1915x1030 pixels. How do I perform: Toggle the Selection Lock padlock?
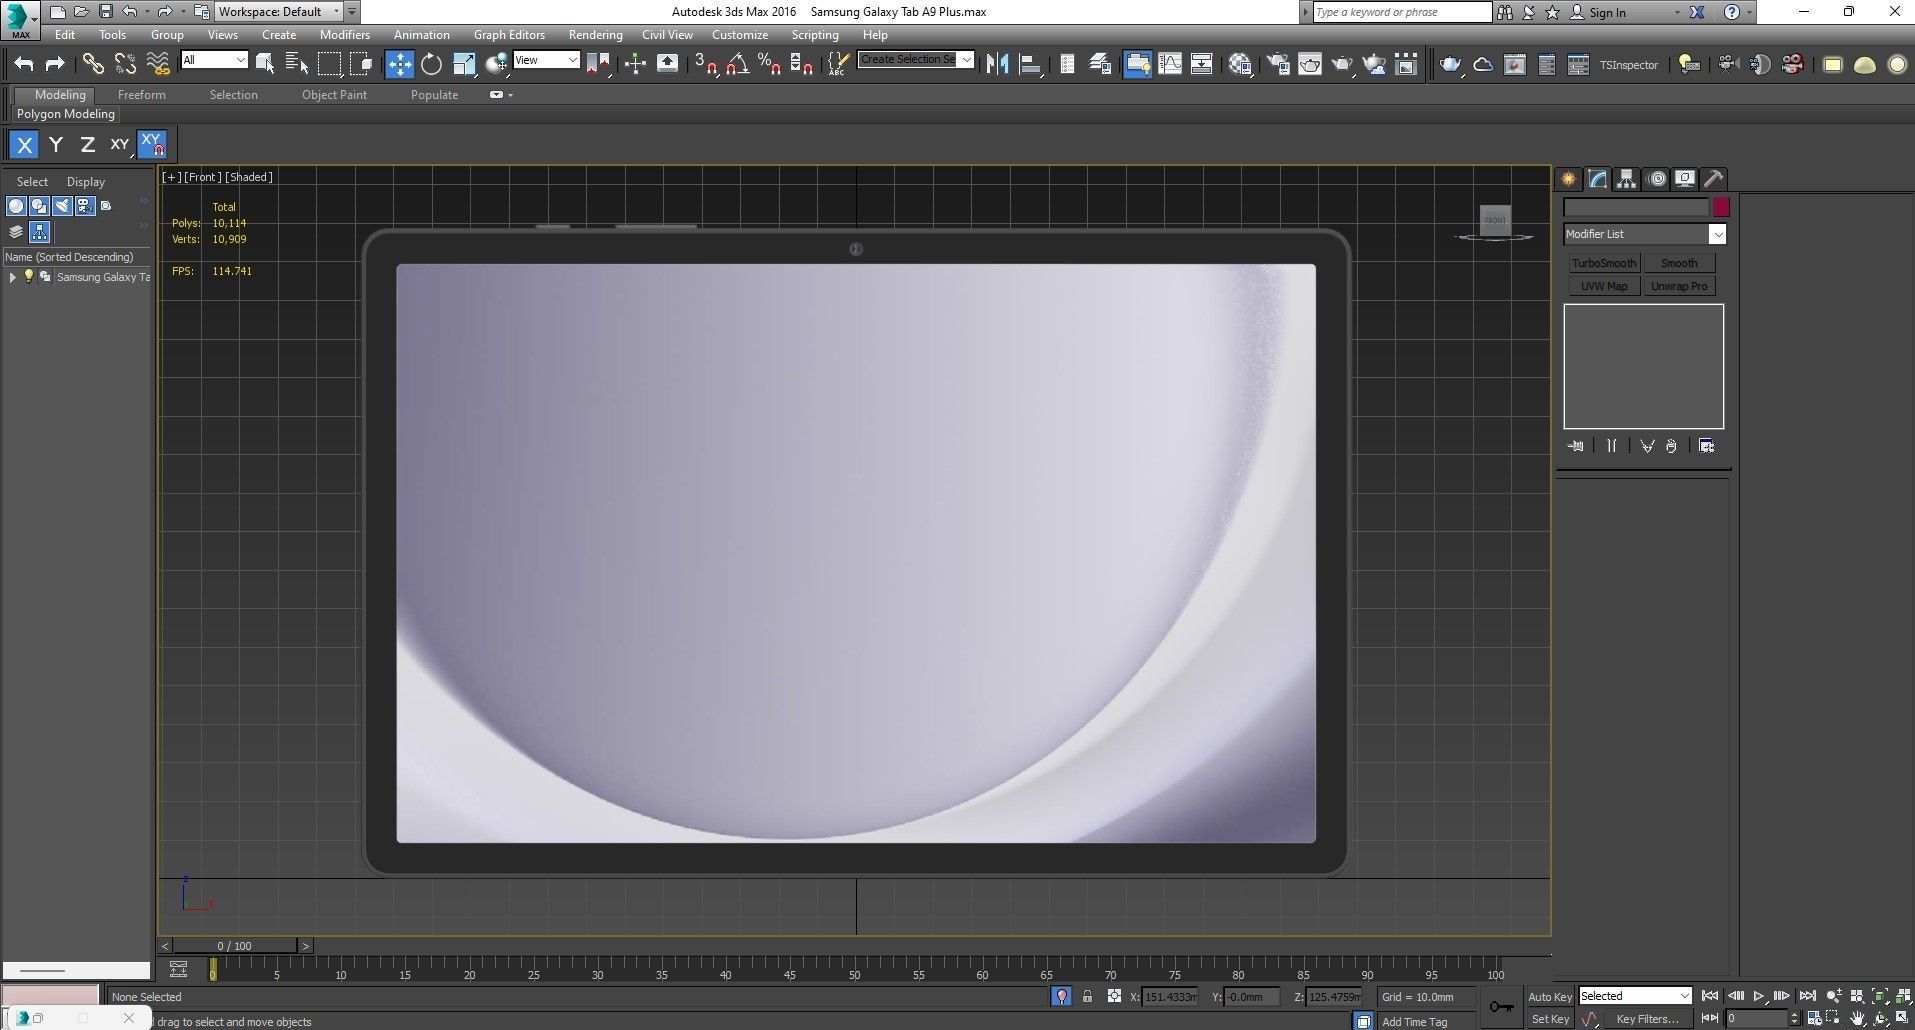pyautogui.click(x=1087, y=997)
